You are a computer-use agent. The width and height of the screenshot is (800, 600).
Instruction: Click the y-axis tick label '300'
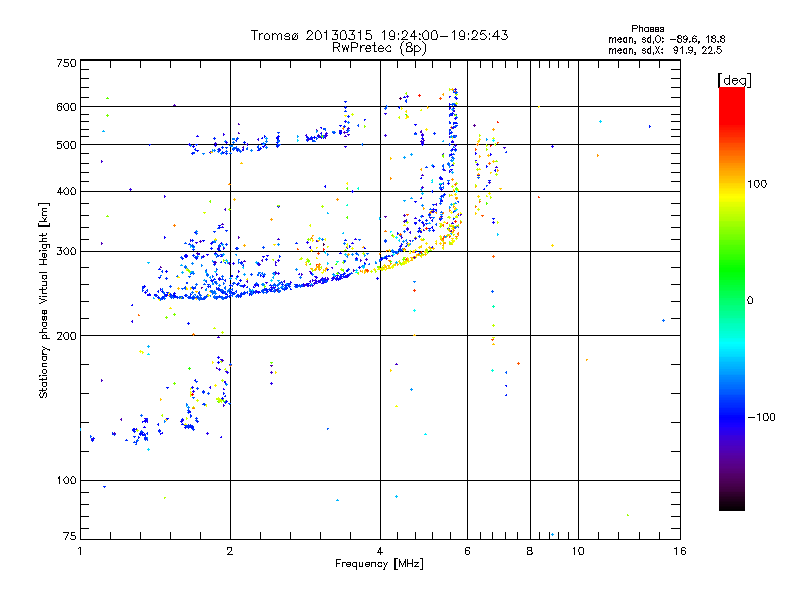tap(67, 252)
